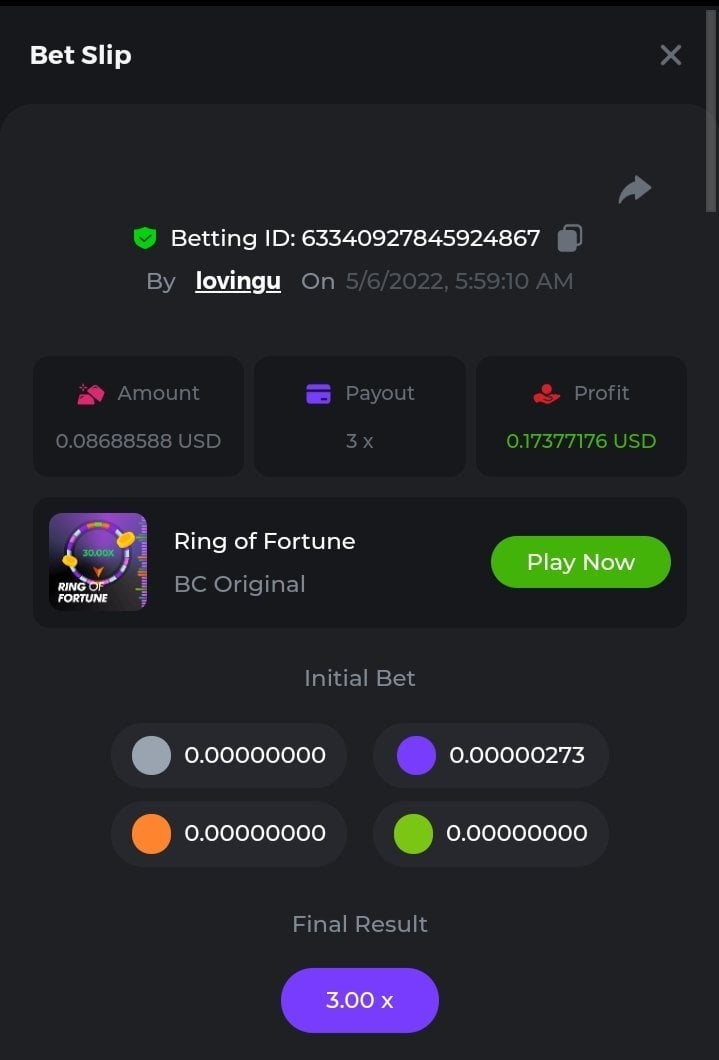
Task: Click the green verified shield icon
Action: coord(146,238)
